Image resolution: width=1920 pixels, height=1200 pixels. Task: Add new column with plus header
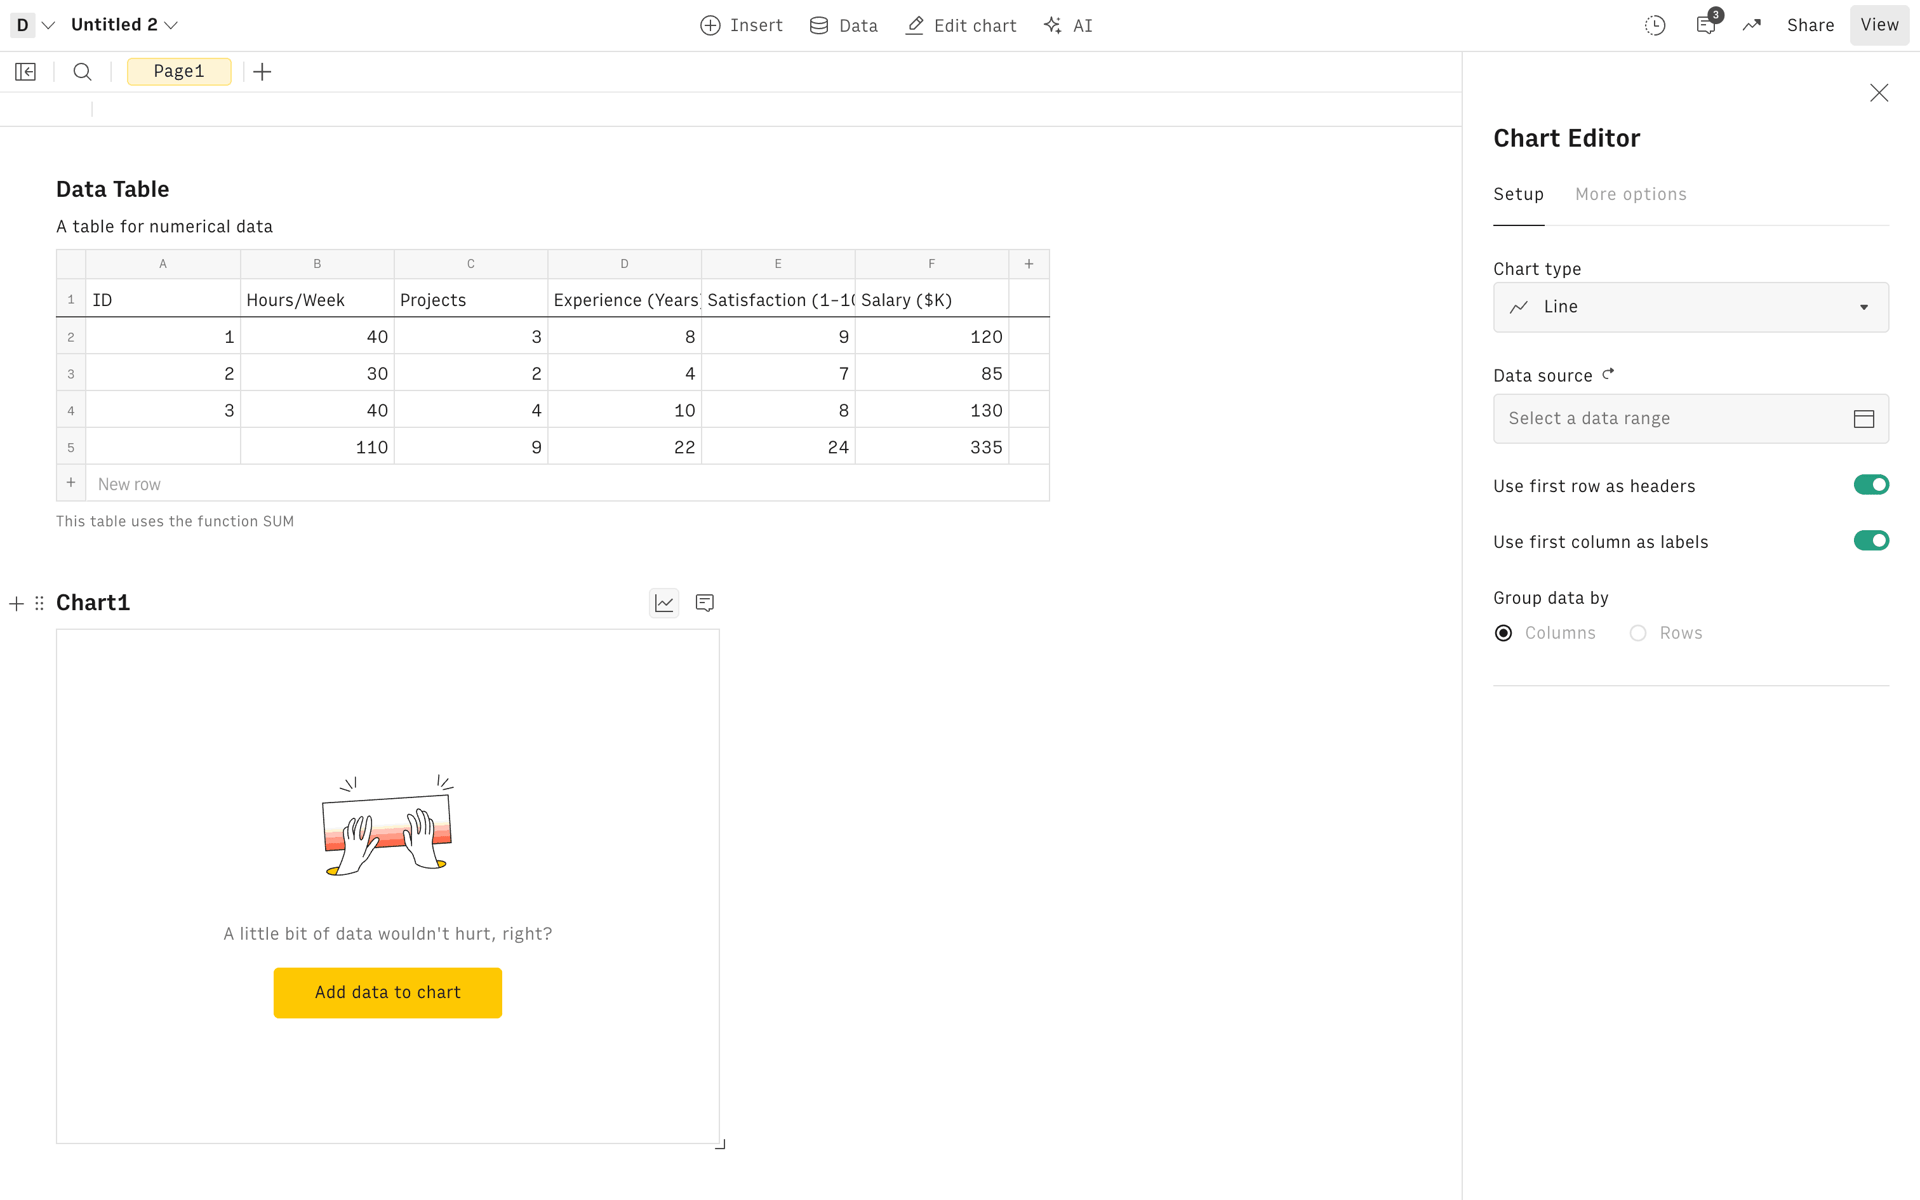pyautogui.click(x=1029, y=264)
